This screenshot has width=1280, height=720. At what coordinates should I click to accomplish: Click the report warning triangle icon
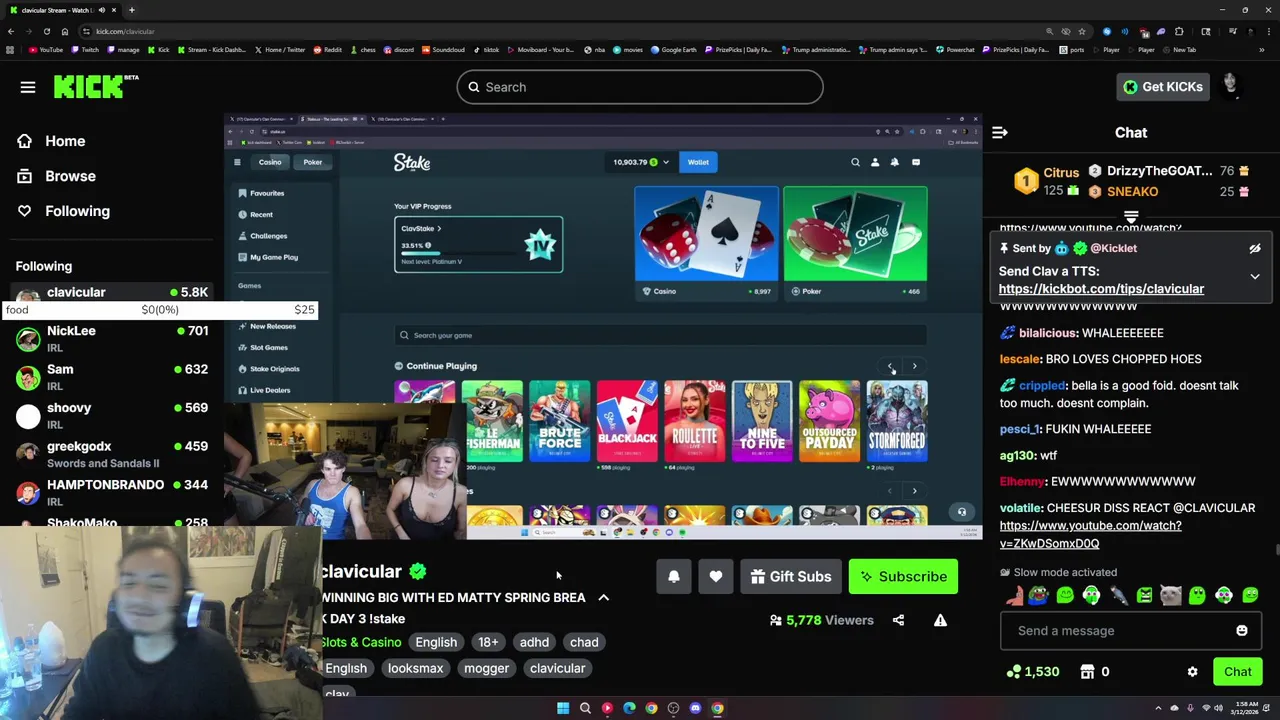pyautogui.click(x=940, y=620)
